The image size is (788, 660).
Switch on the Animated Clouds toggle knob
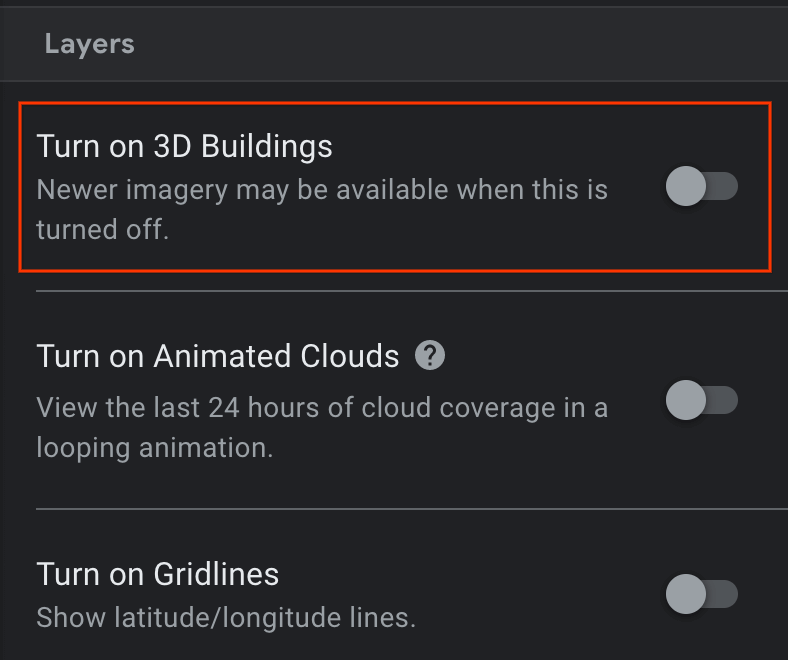tap(686, 401)
